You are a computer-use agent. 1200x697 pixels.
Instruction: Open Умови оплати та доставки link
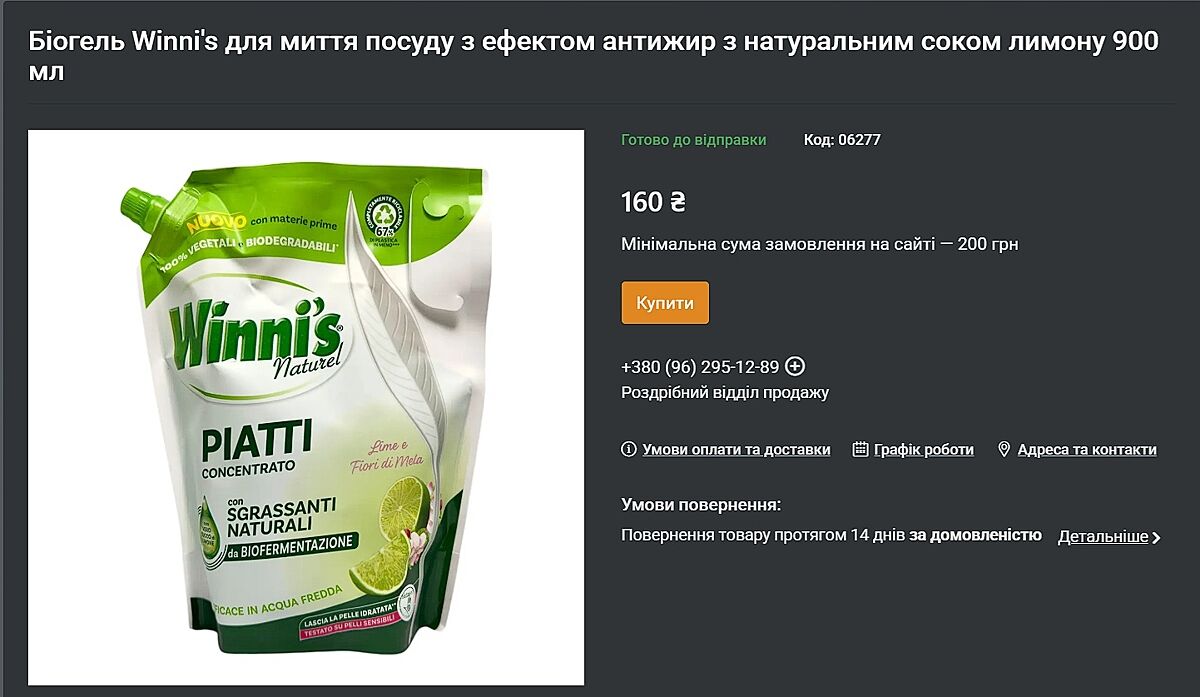coord(736,450)
